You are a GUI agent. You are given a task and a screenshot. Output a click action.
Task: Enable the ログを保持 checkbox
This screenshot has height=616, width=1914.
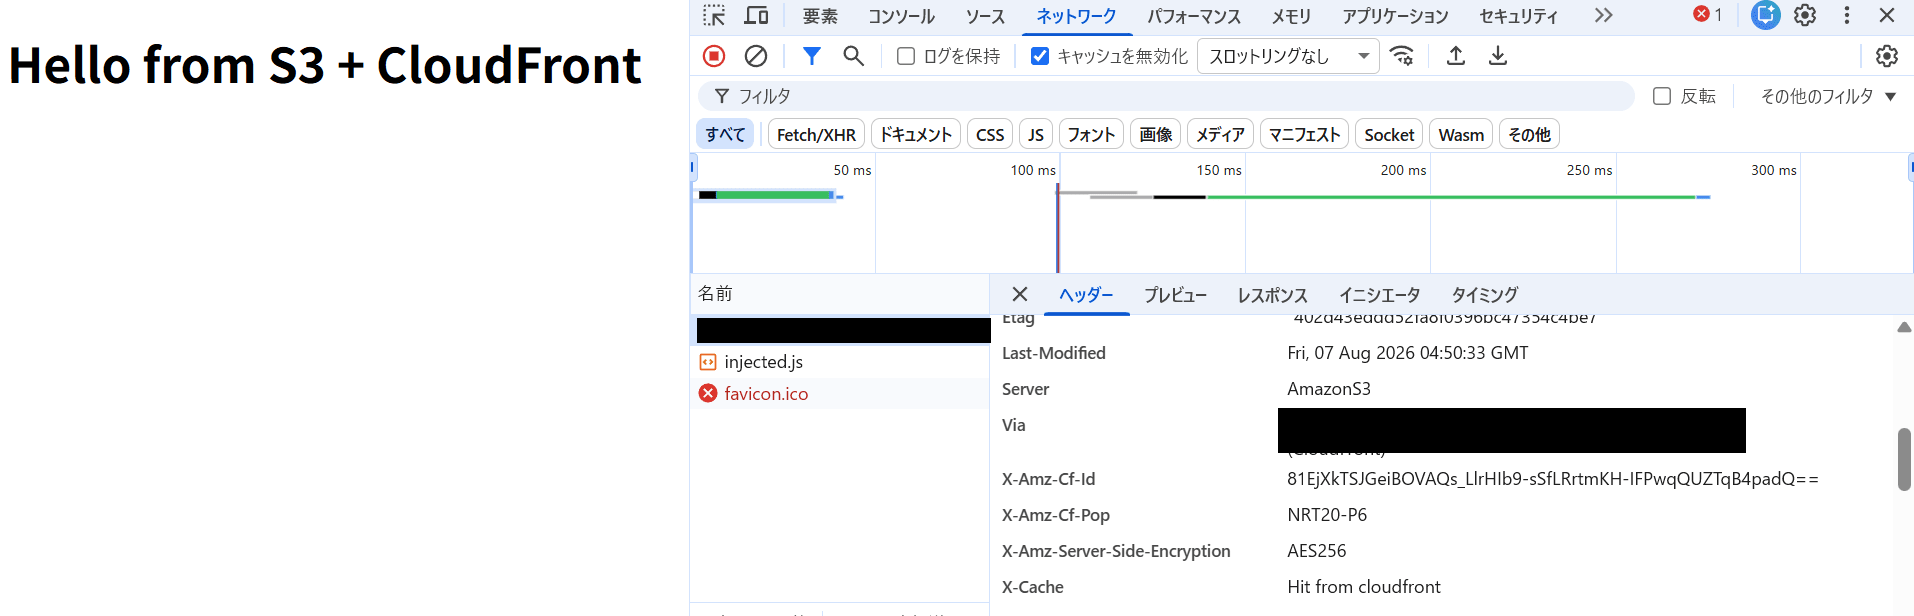[906, 56]
